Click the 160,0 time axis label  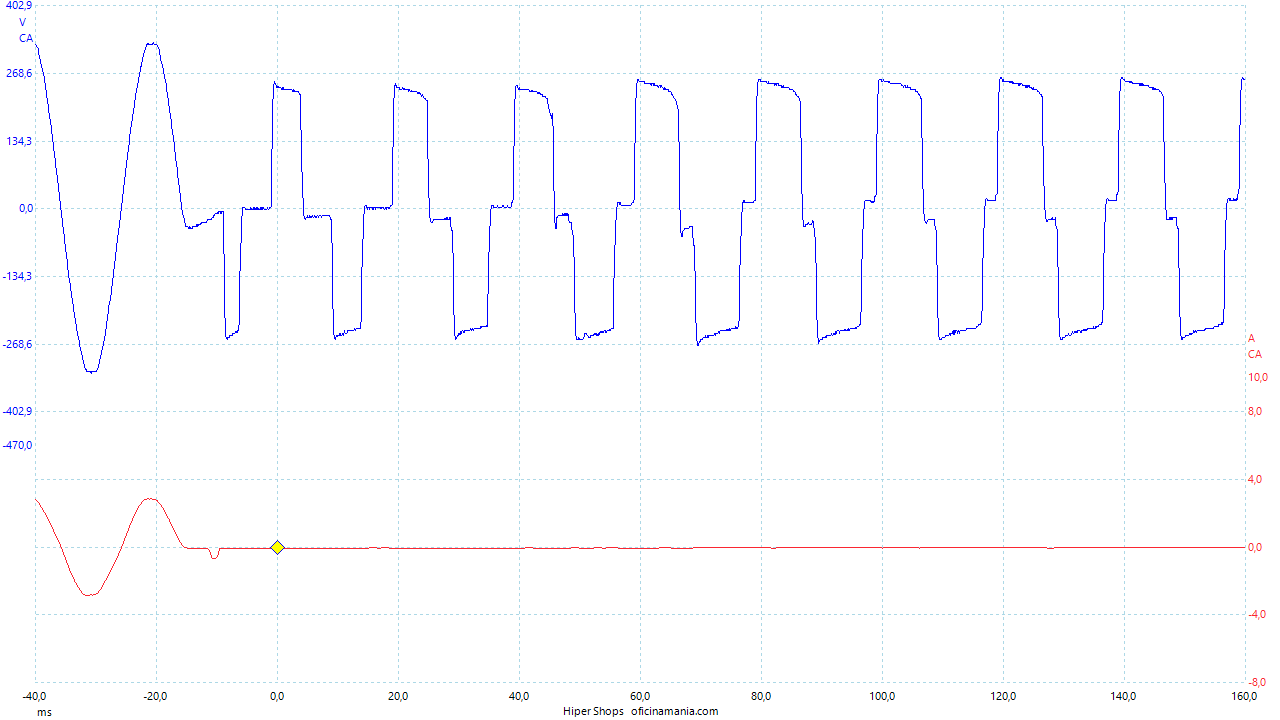pyautogui.click(x=1244, y=696)
